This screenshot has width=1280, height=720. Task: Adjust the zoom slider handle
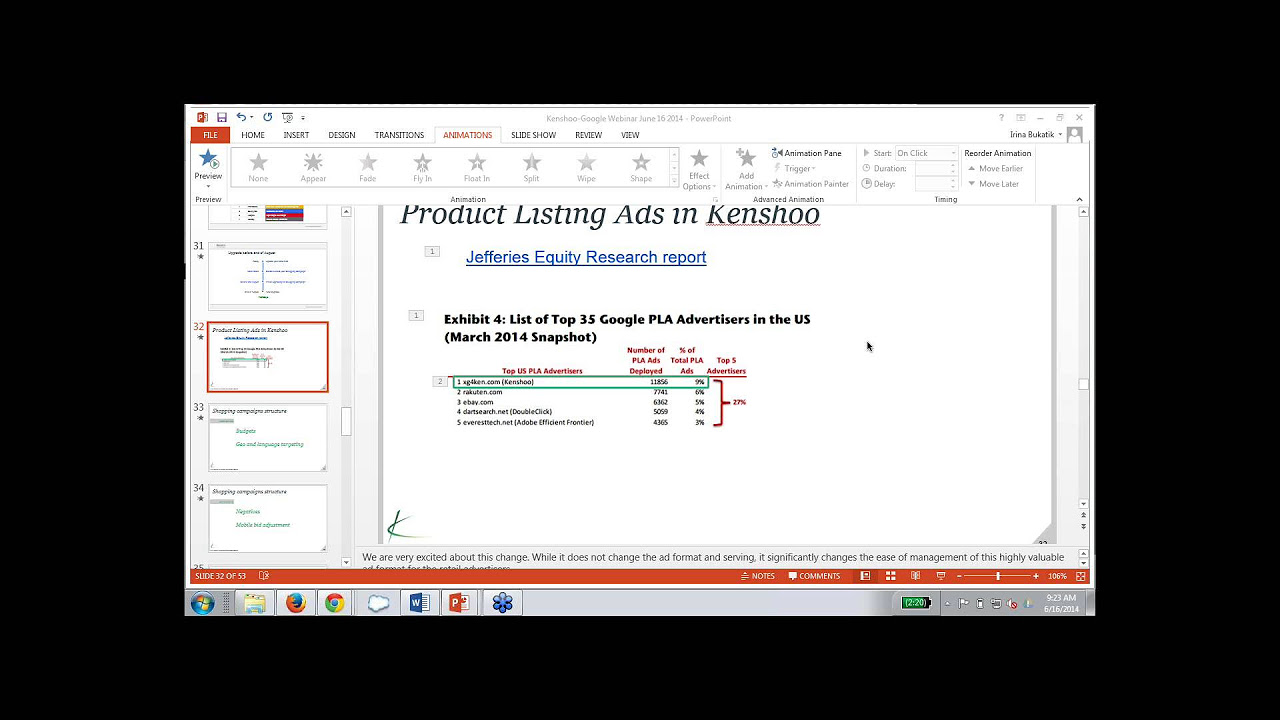coord(997,576)
